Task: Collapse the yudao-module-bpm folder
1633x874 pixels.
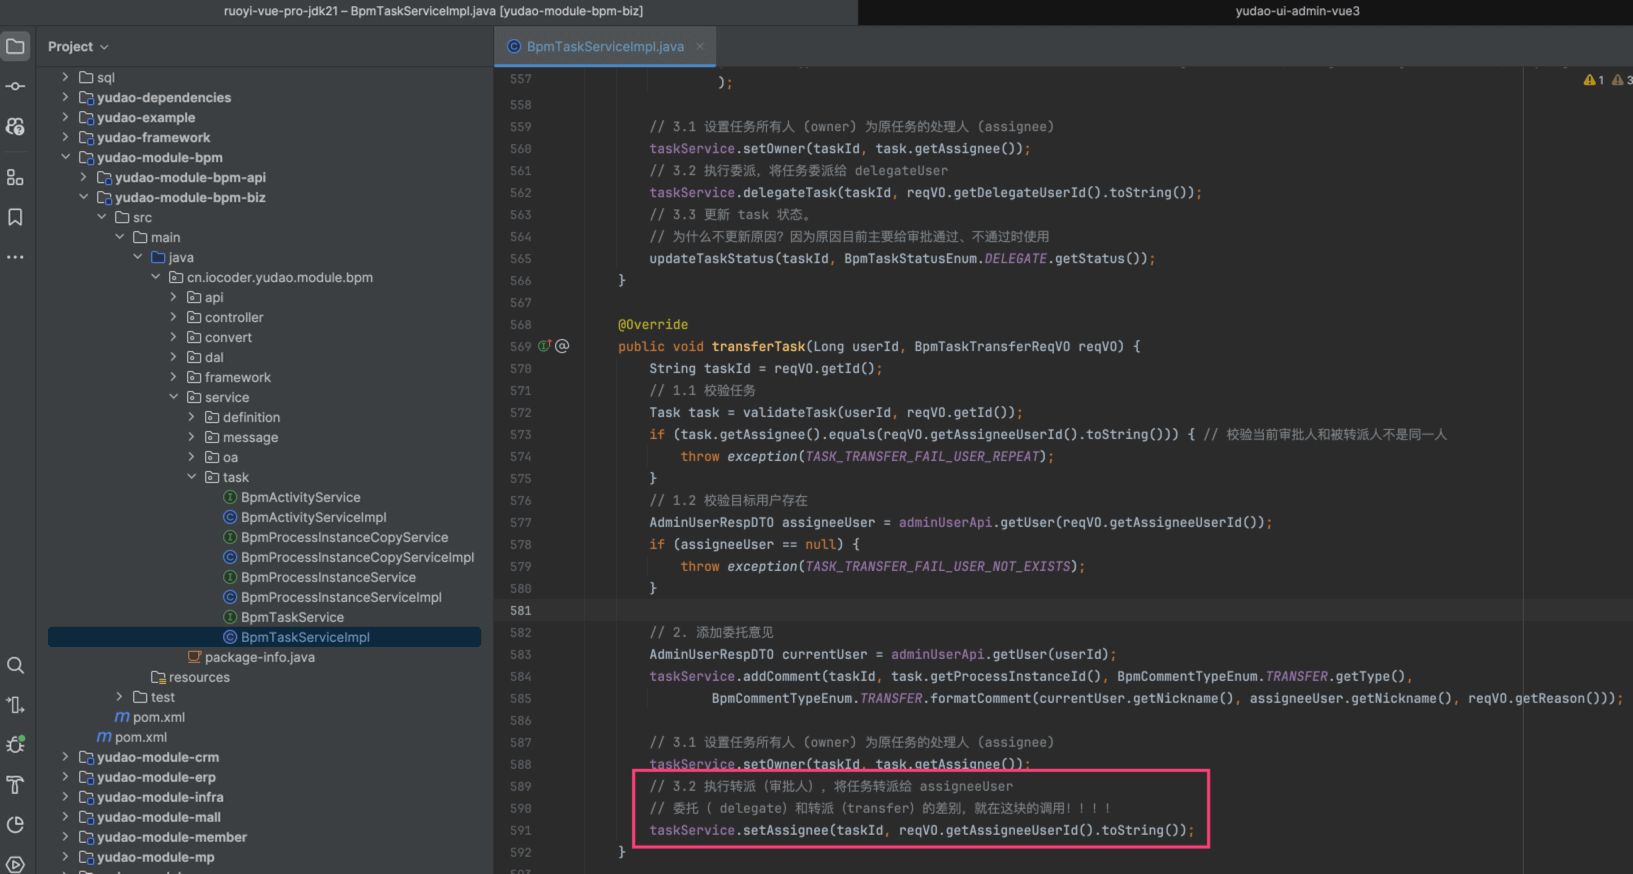Action: click(x=66, y=157)
